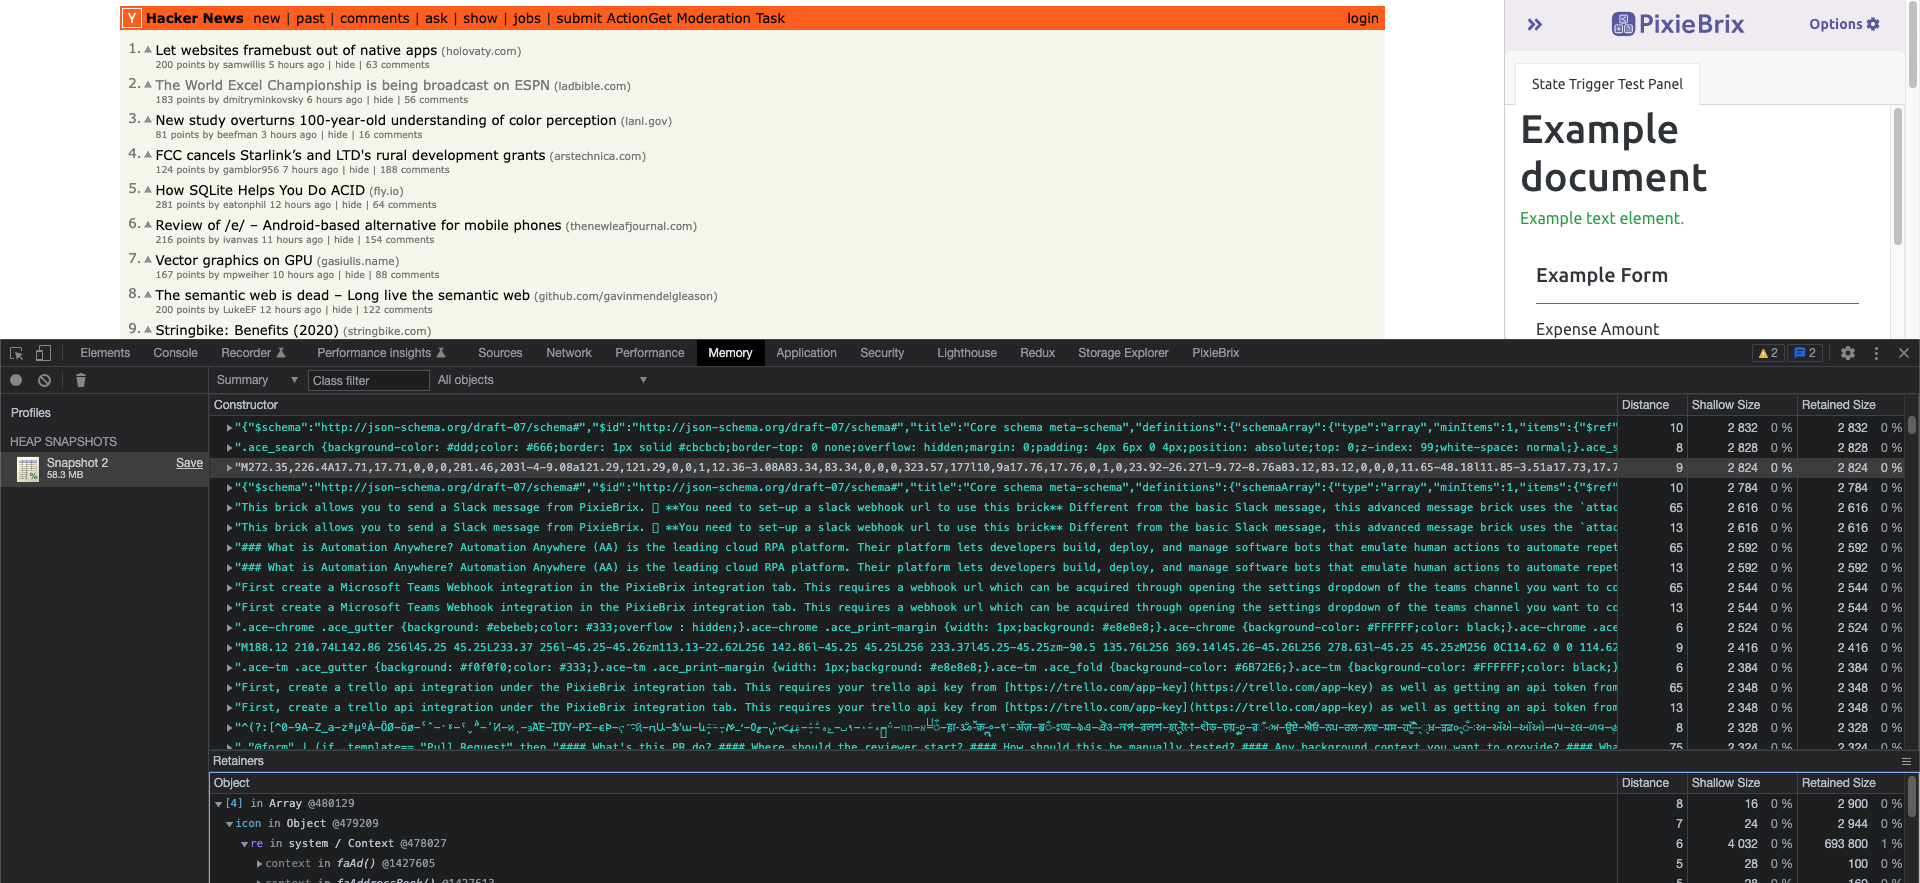This screenshot has height=883, width=1920.
Task: Expand 'context in faAd()' retainer row
Action: (x=260, y=864)
